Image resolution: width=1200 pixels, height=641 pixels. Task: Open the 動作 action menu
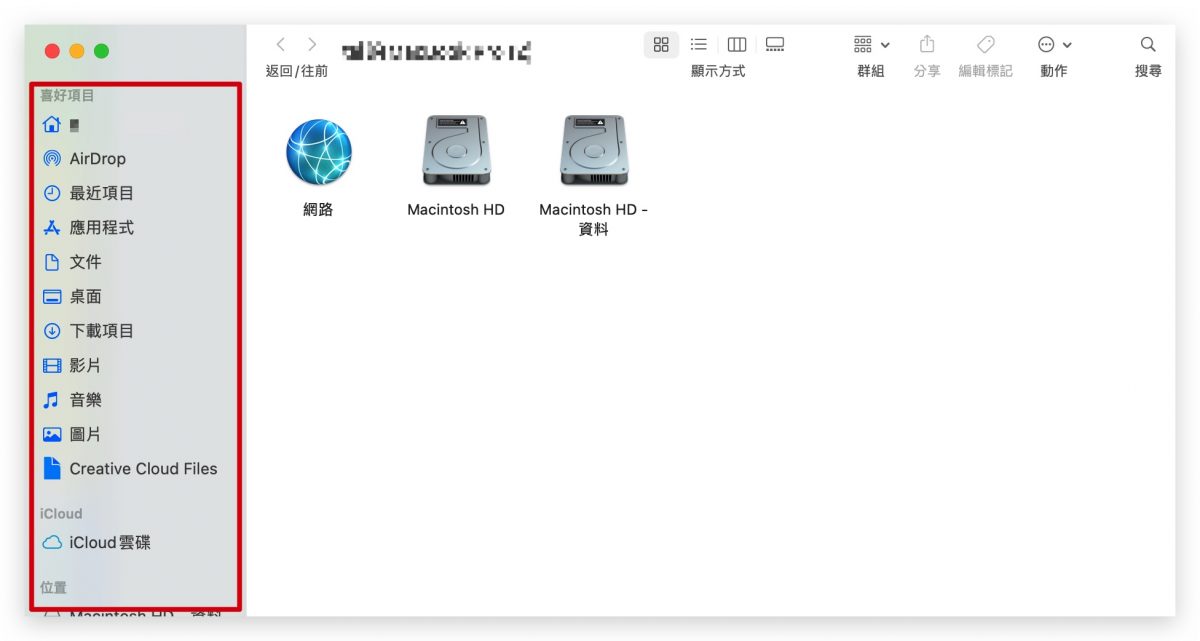pos(1054,45)
